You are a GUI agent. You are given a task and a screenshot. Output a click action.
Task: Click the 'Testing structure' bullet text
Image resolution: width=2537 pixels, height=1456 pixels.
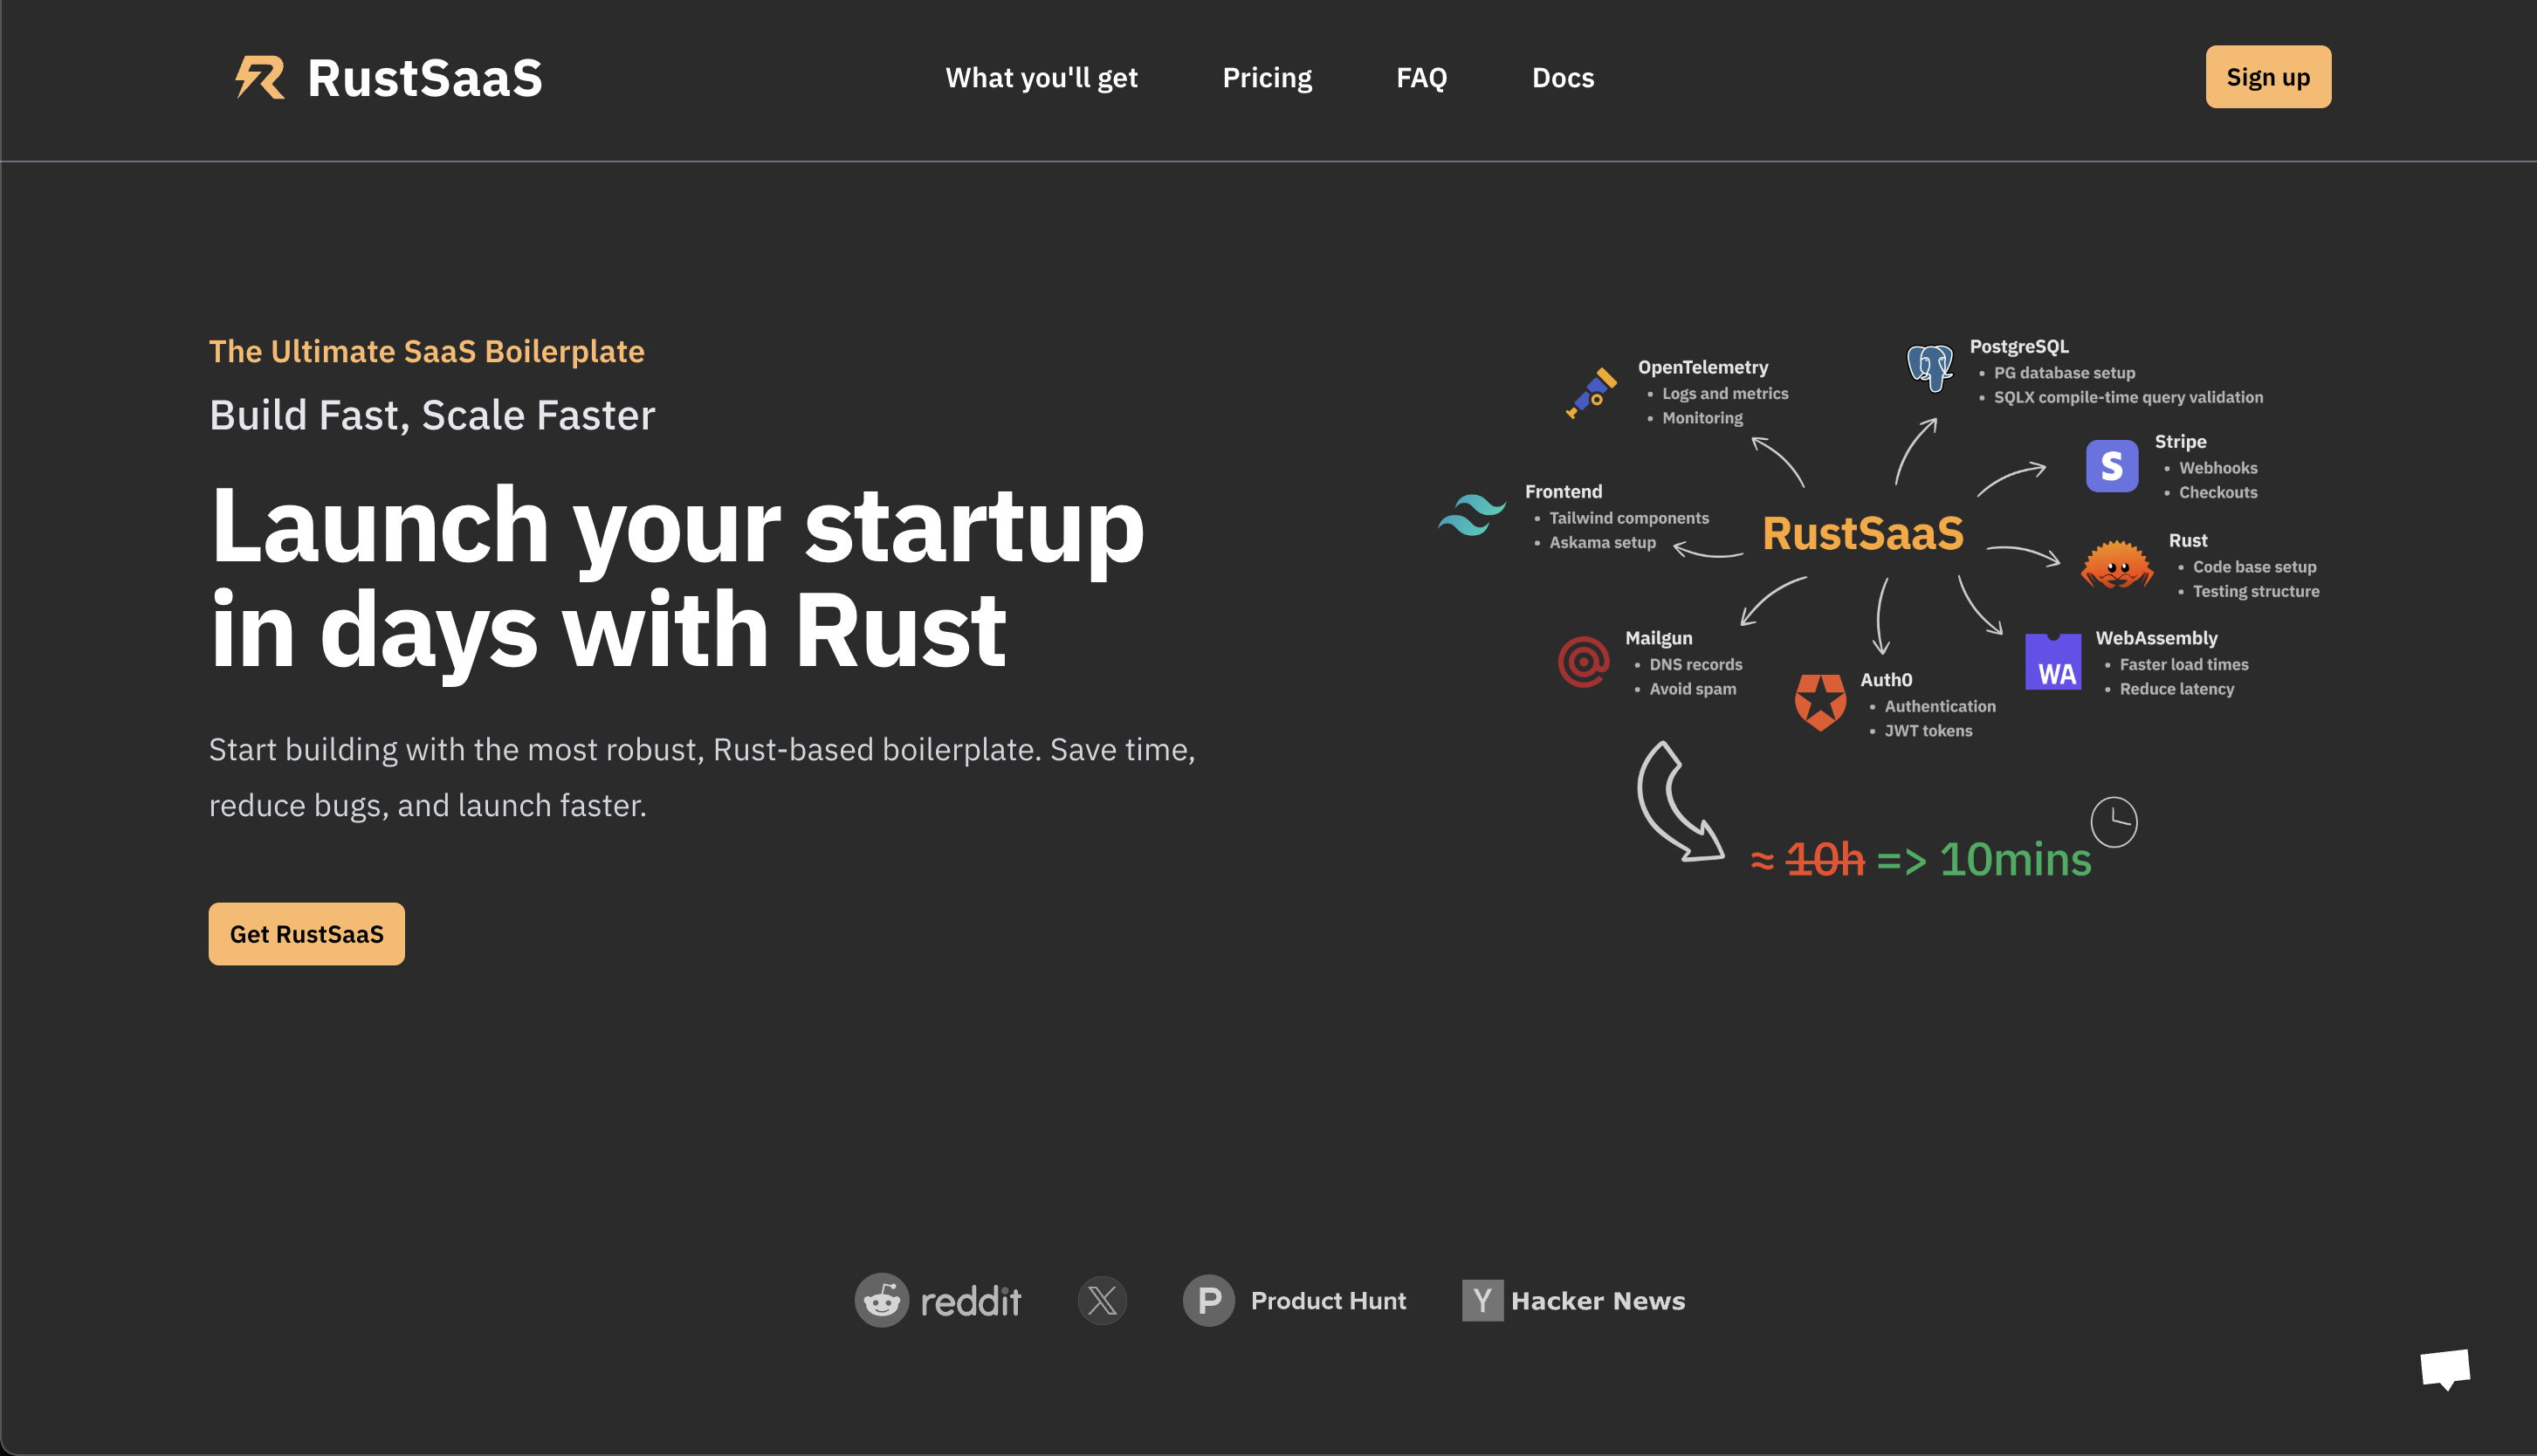pyautogui.click(x=2256, y=591)
